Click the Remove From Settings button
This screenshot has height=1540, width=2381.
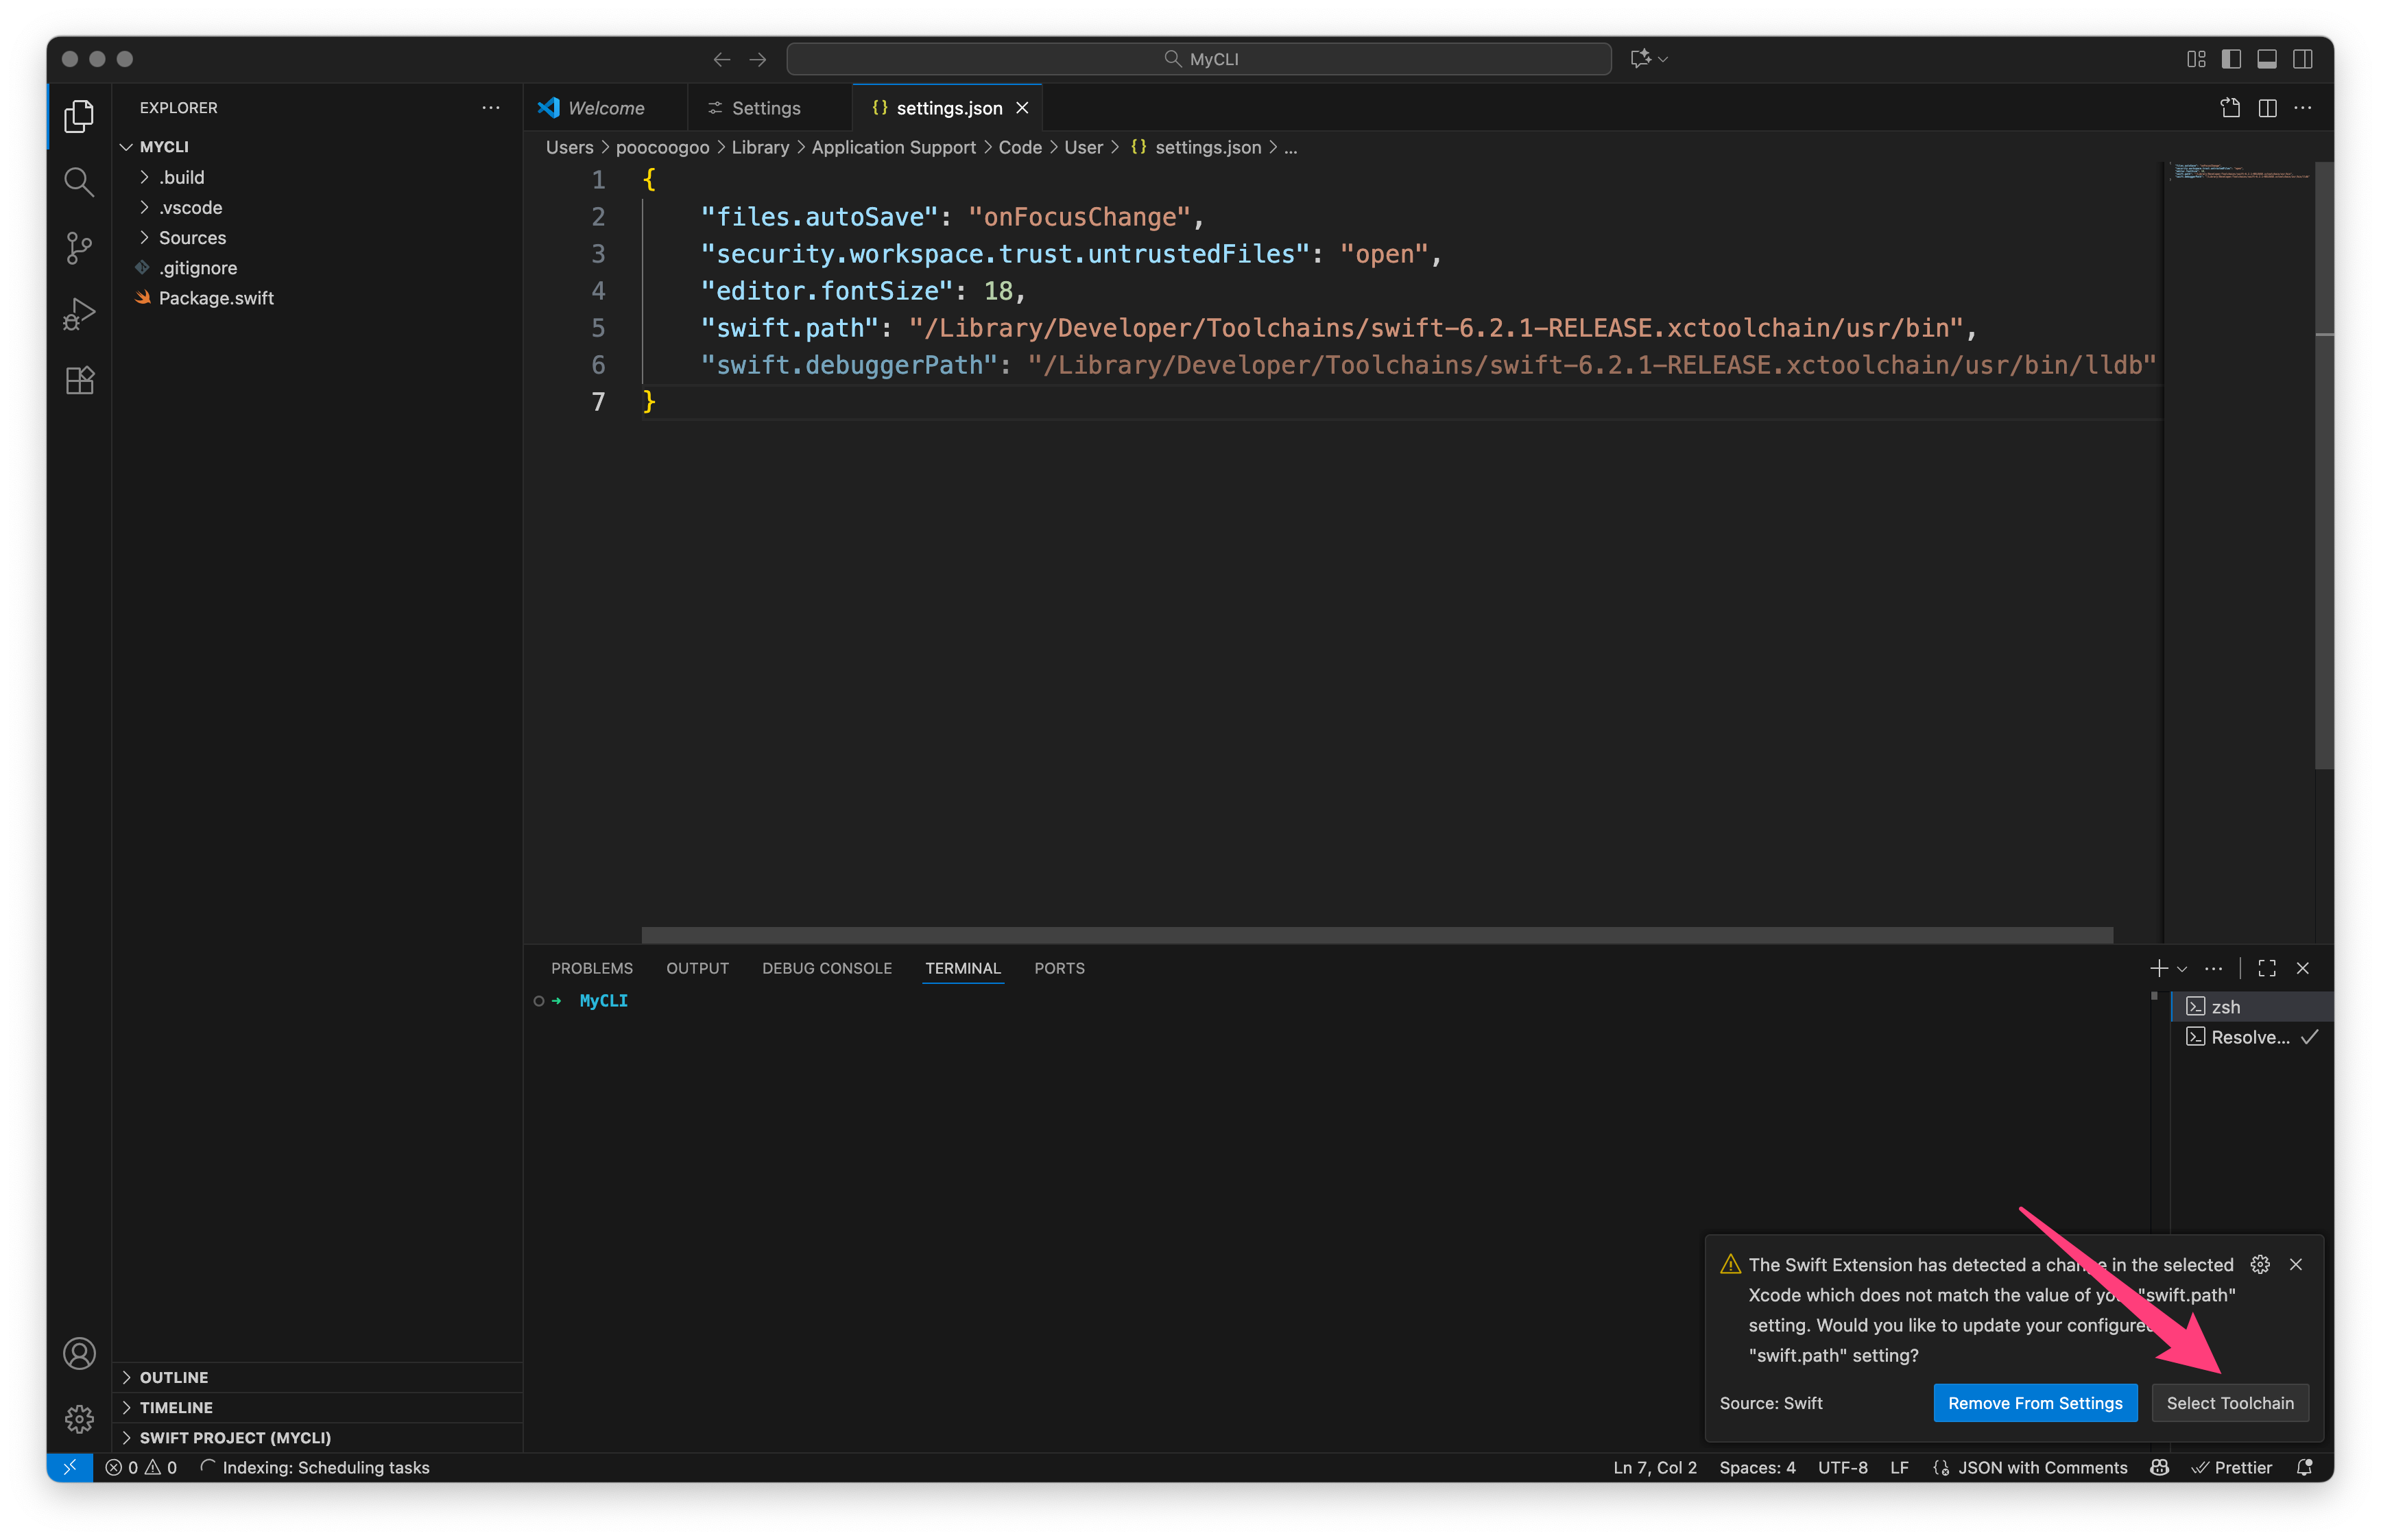pos(2034,1403)
